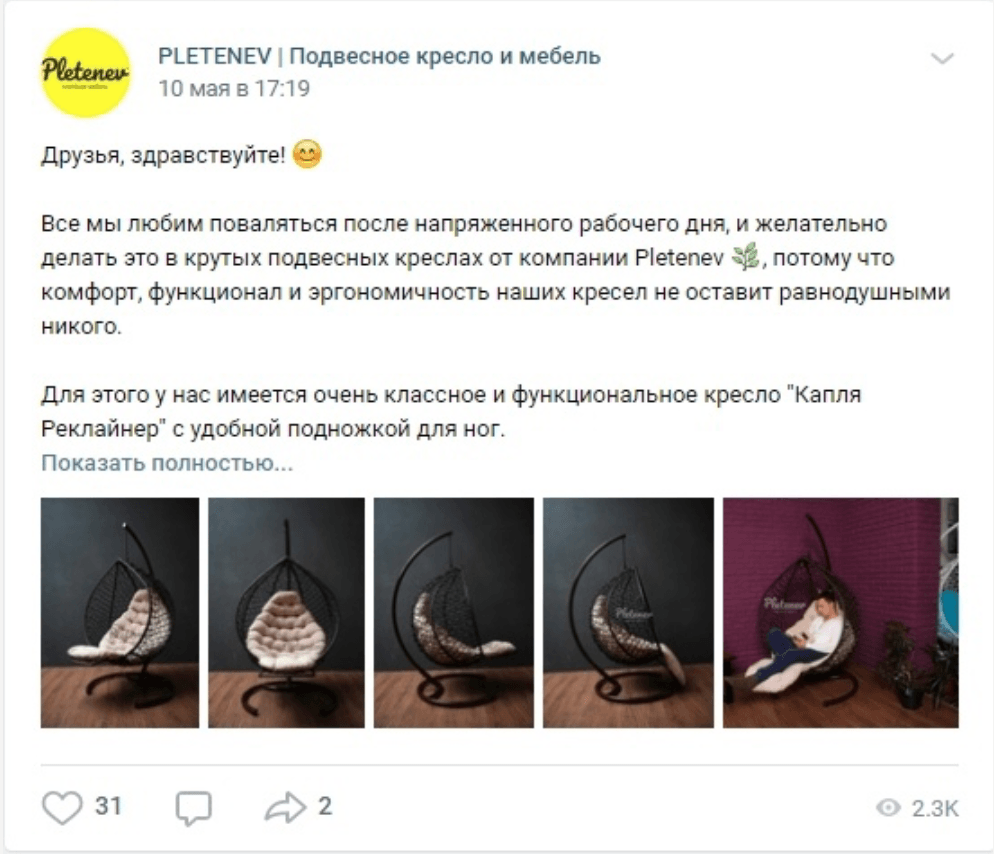The image size is (994, 854).
Task: Click the post date "10 мая в 17:19"
Action: pyautogui.click(x=234, y=88)
